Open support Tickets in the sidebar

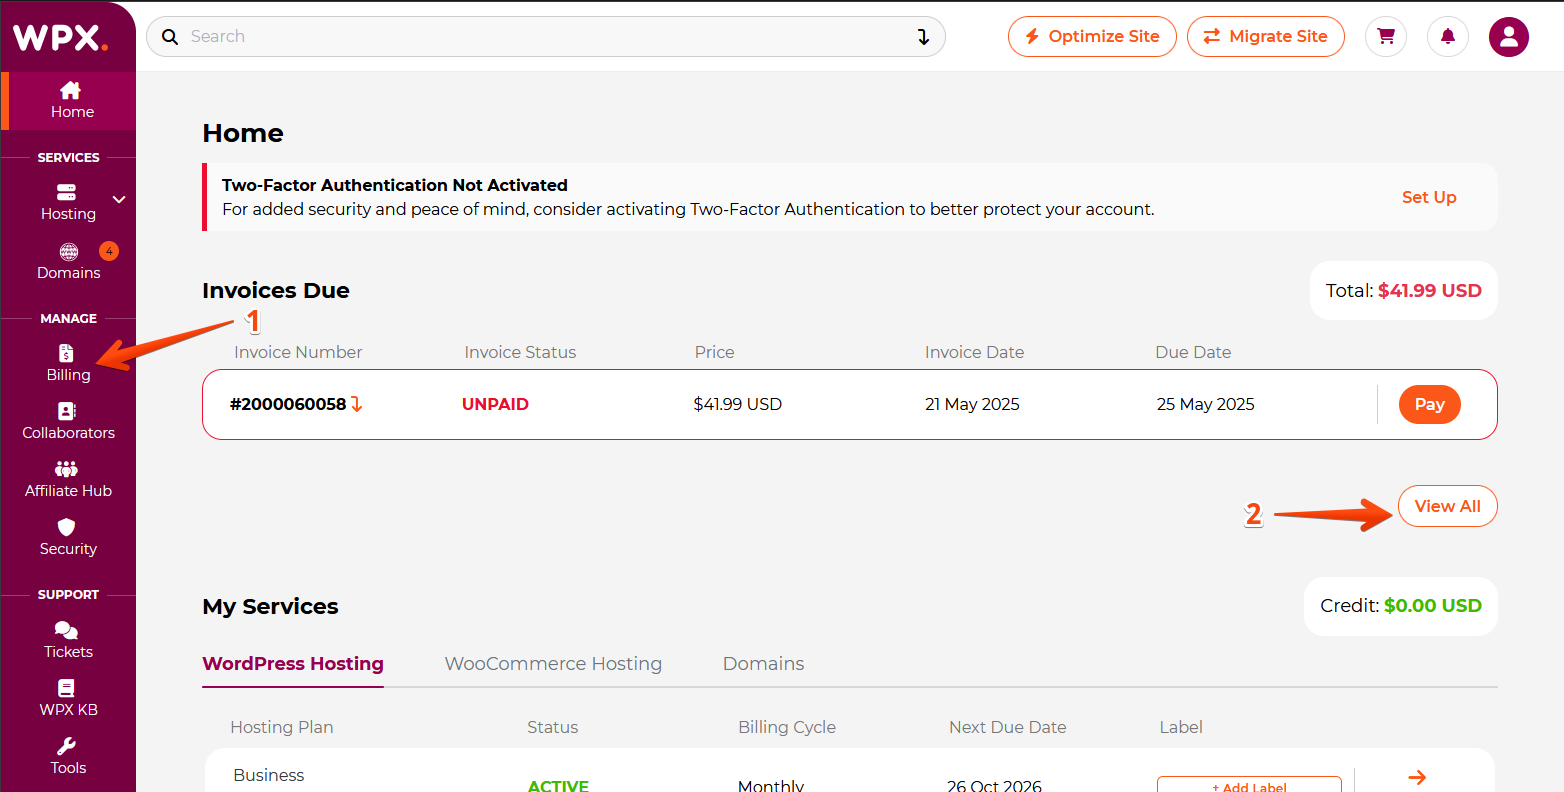[x=68, y=640]
